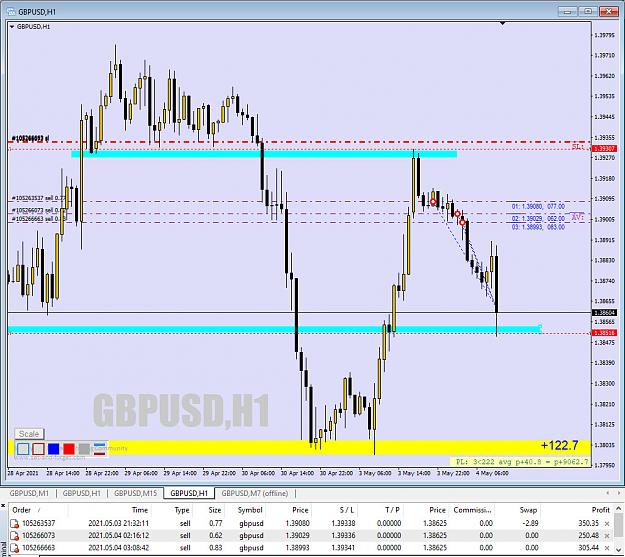Click the orders list scrollbar up arrow
This screenshot has width=625, height=557.
[618, 509]
